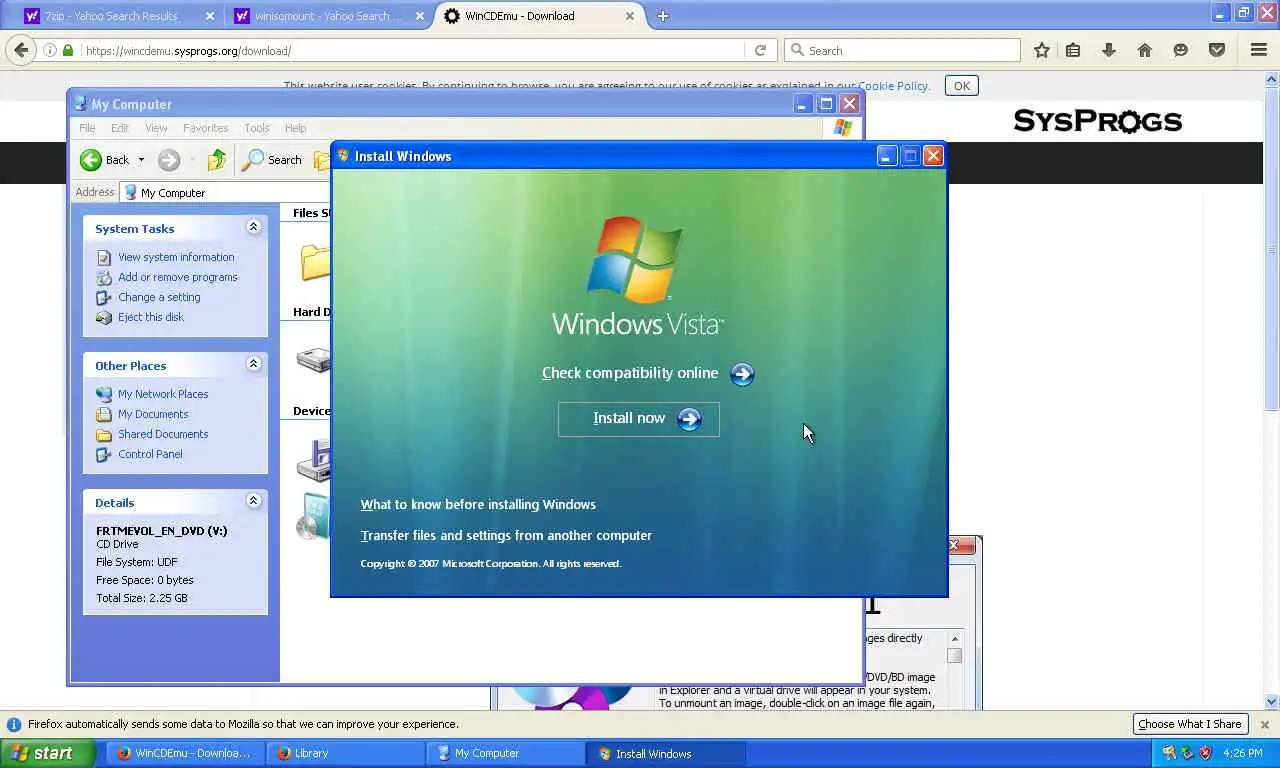The height and width of the screenshot is (768, 1280).
Task: Open the File menu in My Computer
Action: (x=87, y=128)
